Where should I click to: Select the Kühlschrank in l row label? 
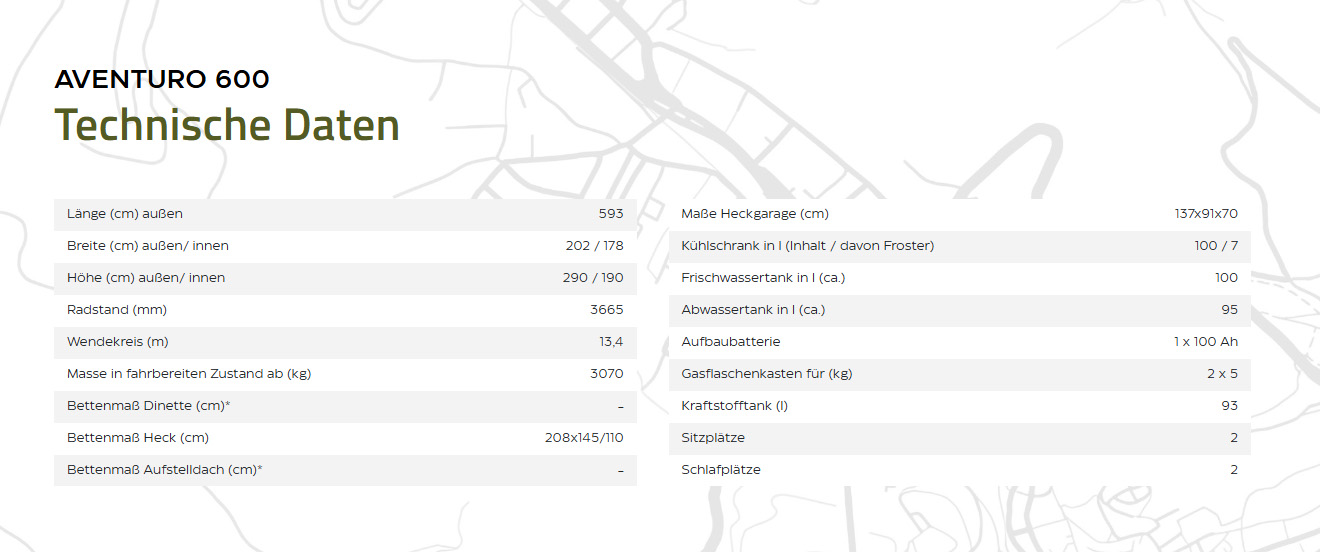tap(807, 246)
